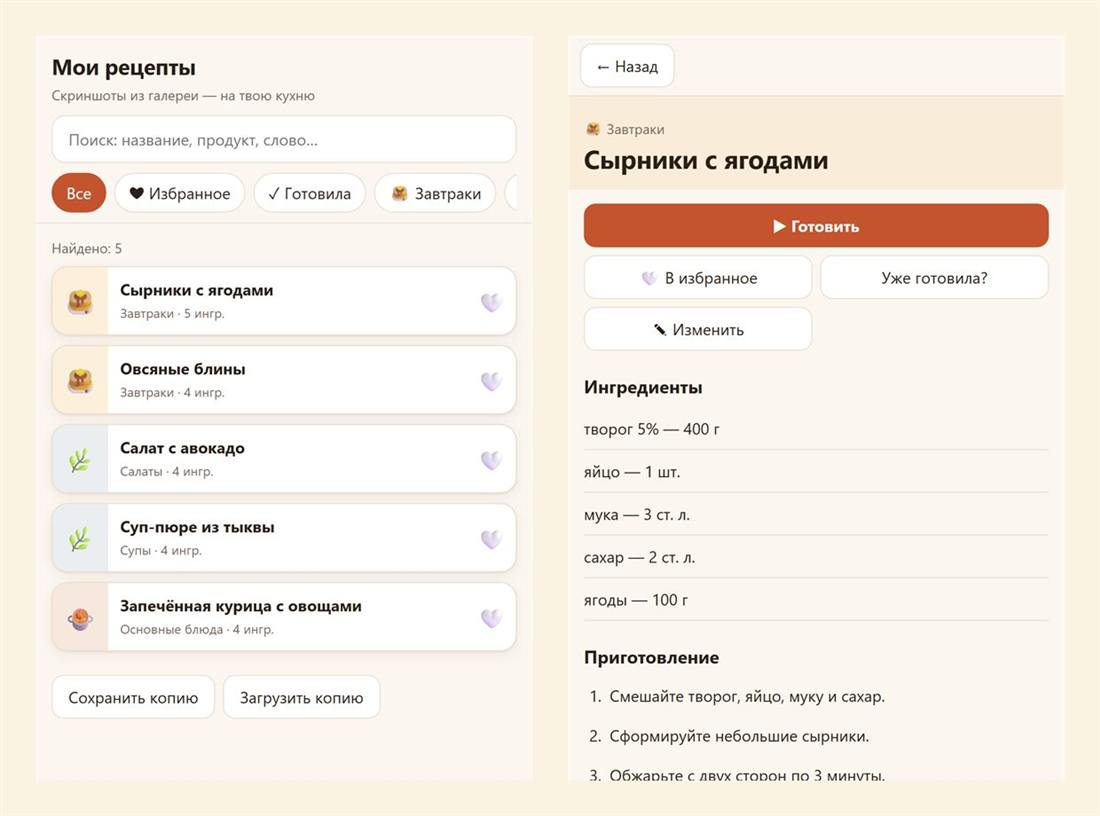Screen dimensions: 1100x816
Task: Click step Смешайте творог, яйцо, муку и сахар
Action: coord(747,697)
